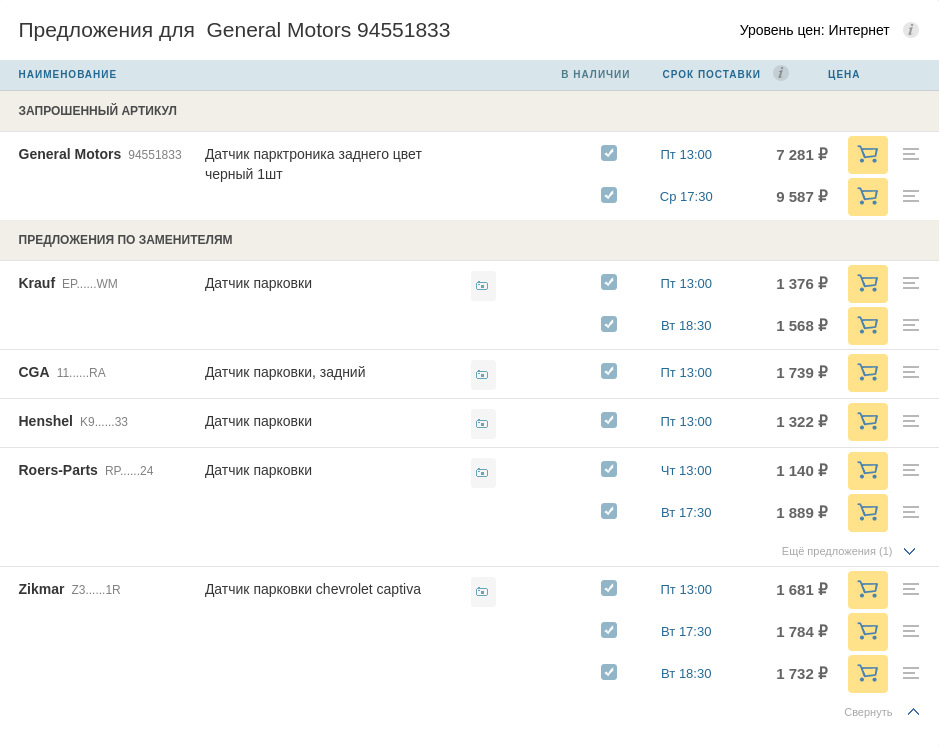Open details lines icon for CGA offer
The image size is (939, 746).
(x=910, y=373)
